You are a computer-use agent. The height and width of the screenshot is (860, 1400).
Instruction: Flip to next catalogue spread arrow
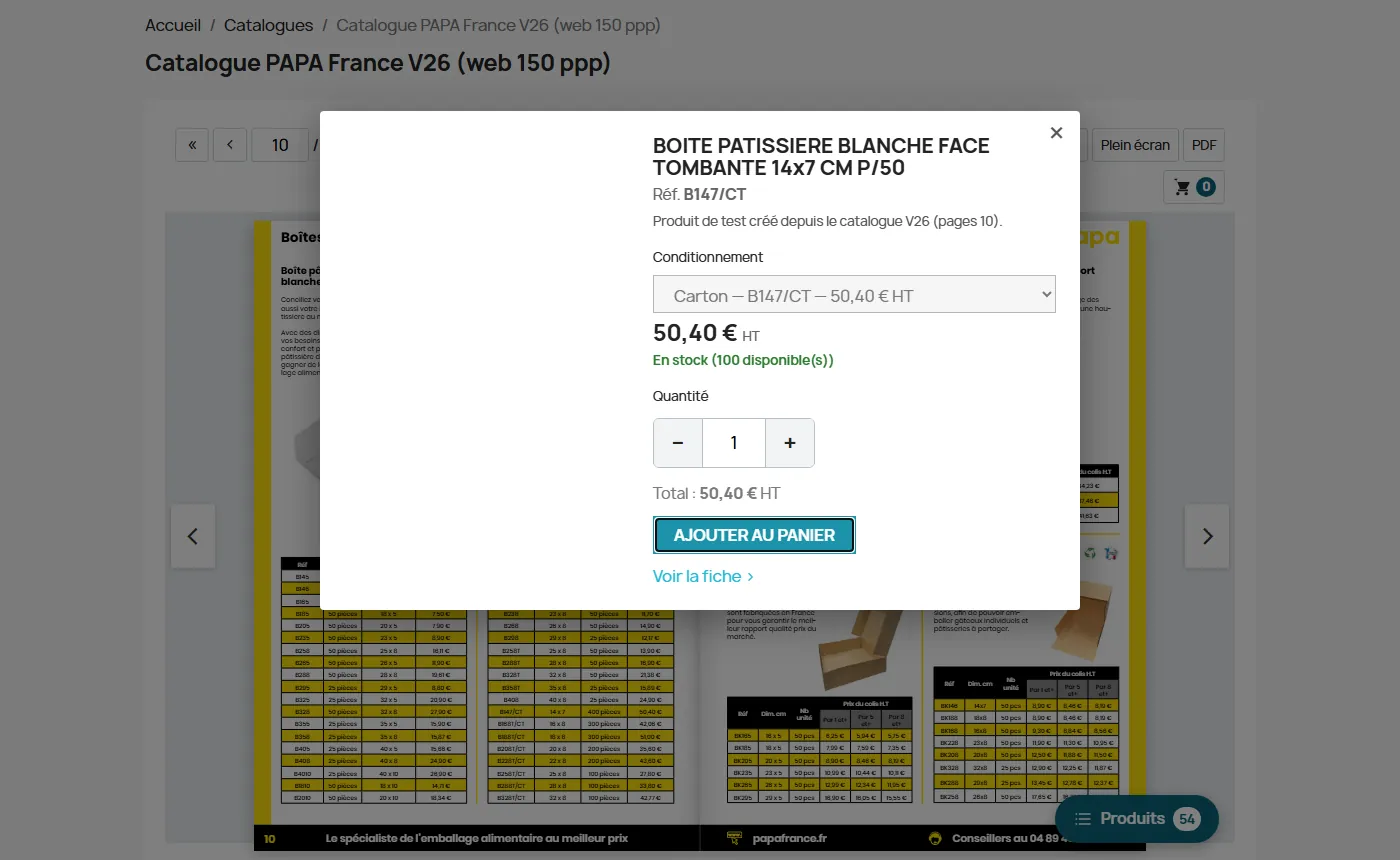[1207, 536]
